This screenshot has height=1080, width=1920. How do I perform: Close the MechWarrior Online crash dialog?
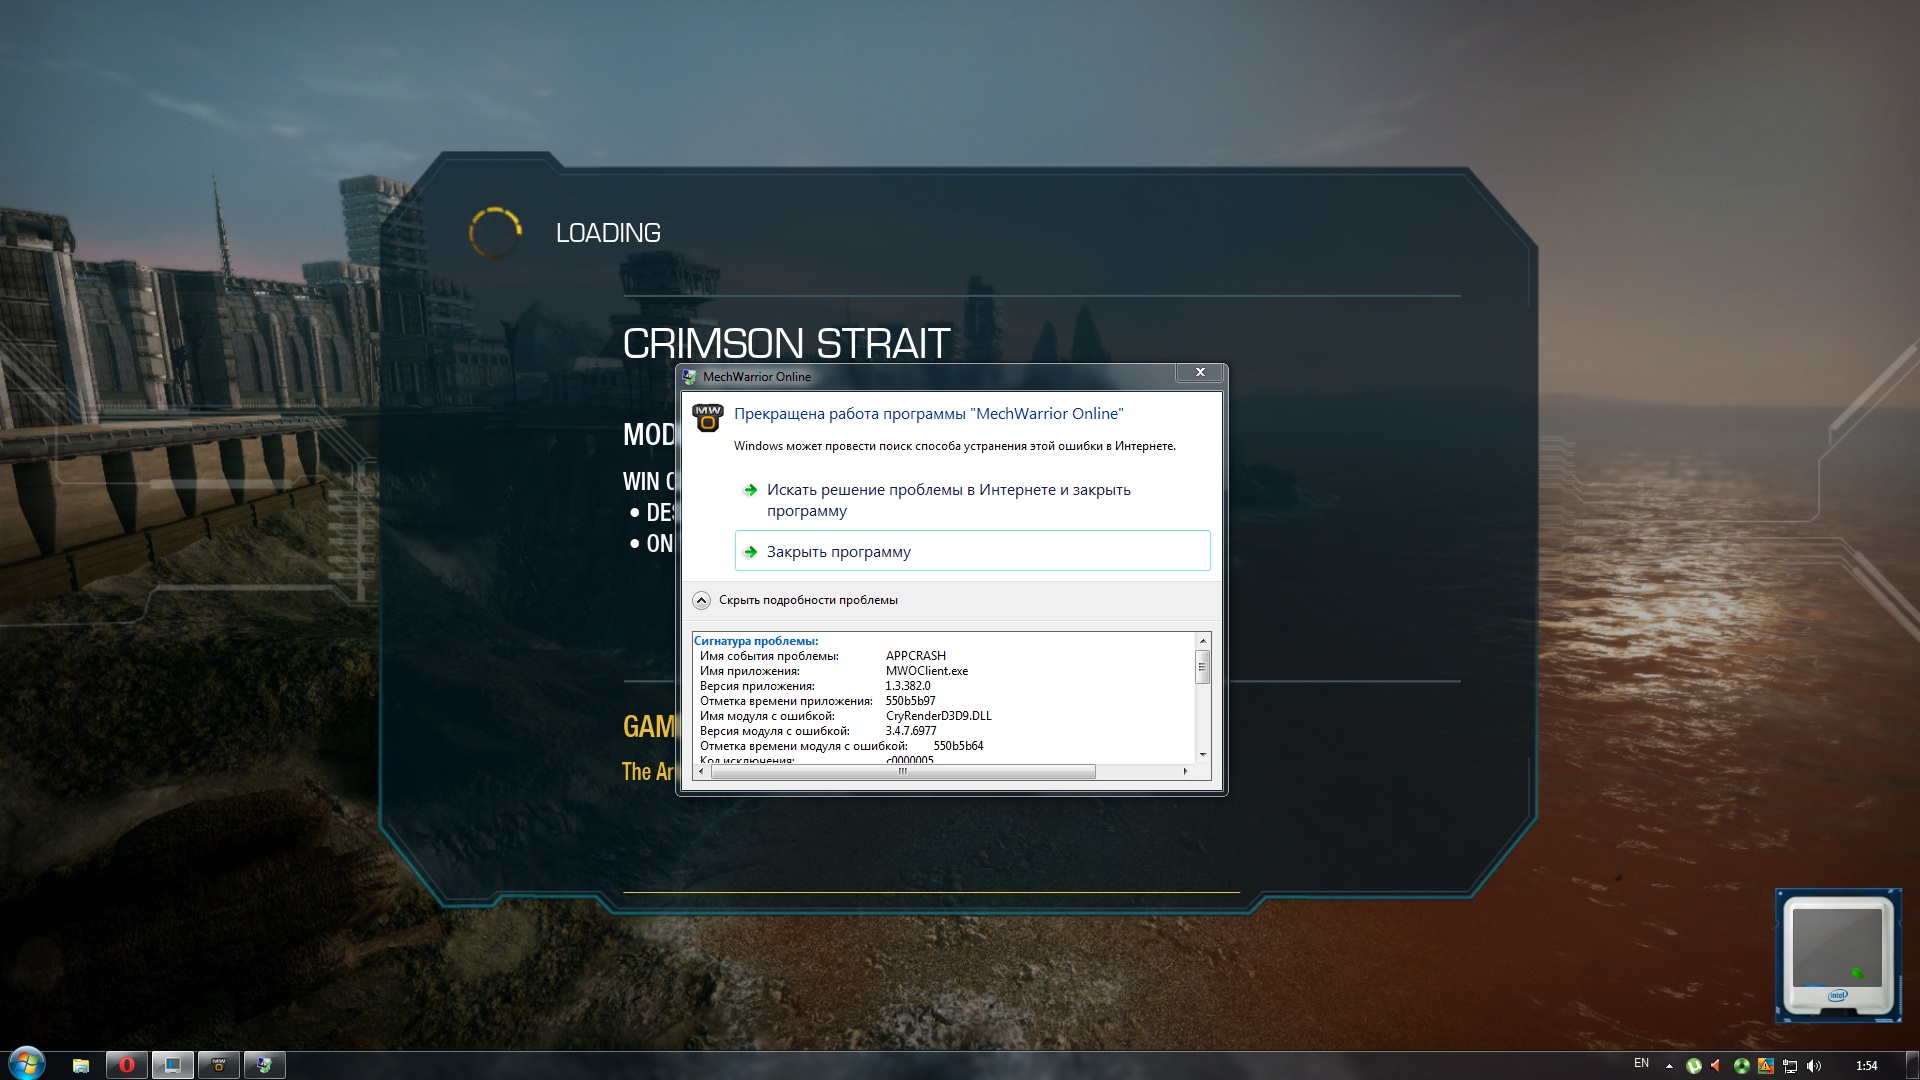(1200, 372)
